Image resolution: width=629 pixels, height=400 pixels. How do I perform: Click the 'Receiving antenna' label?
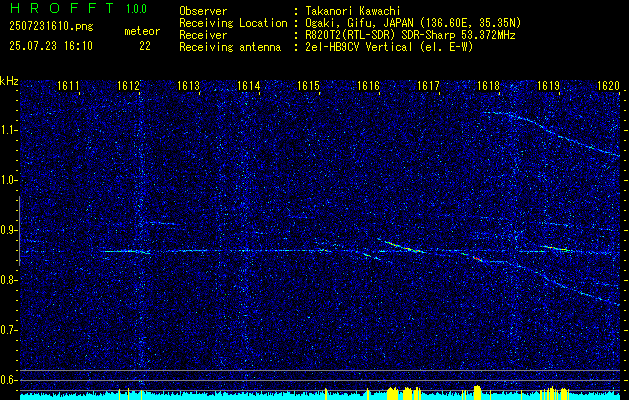click(230, 47)
